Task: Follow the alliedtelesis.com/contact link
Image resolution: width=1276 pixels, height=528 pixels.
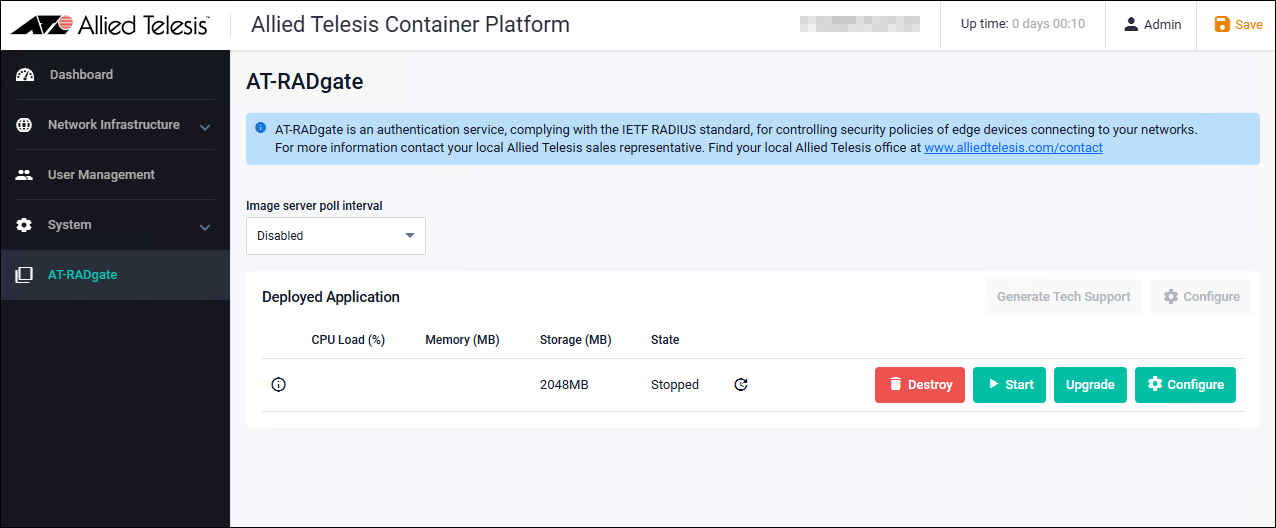Action: 1013,148
